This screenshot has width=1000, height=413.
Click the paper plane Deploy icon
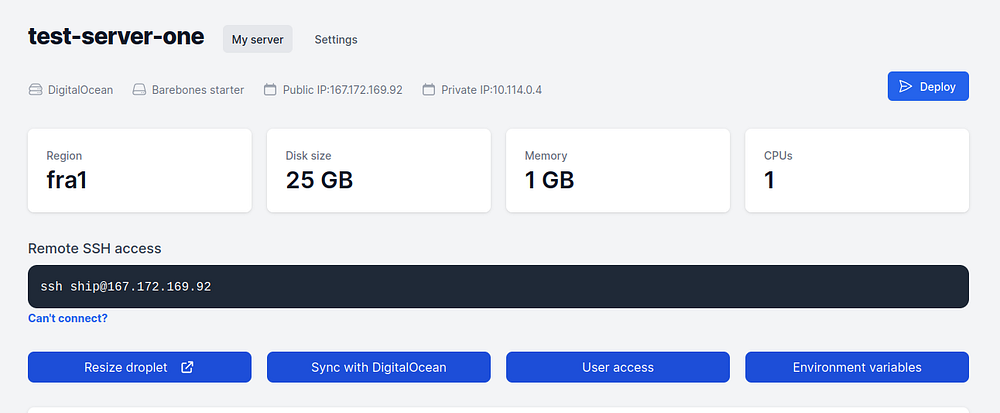pos(905,87)
